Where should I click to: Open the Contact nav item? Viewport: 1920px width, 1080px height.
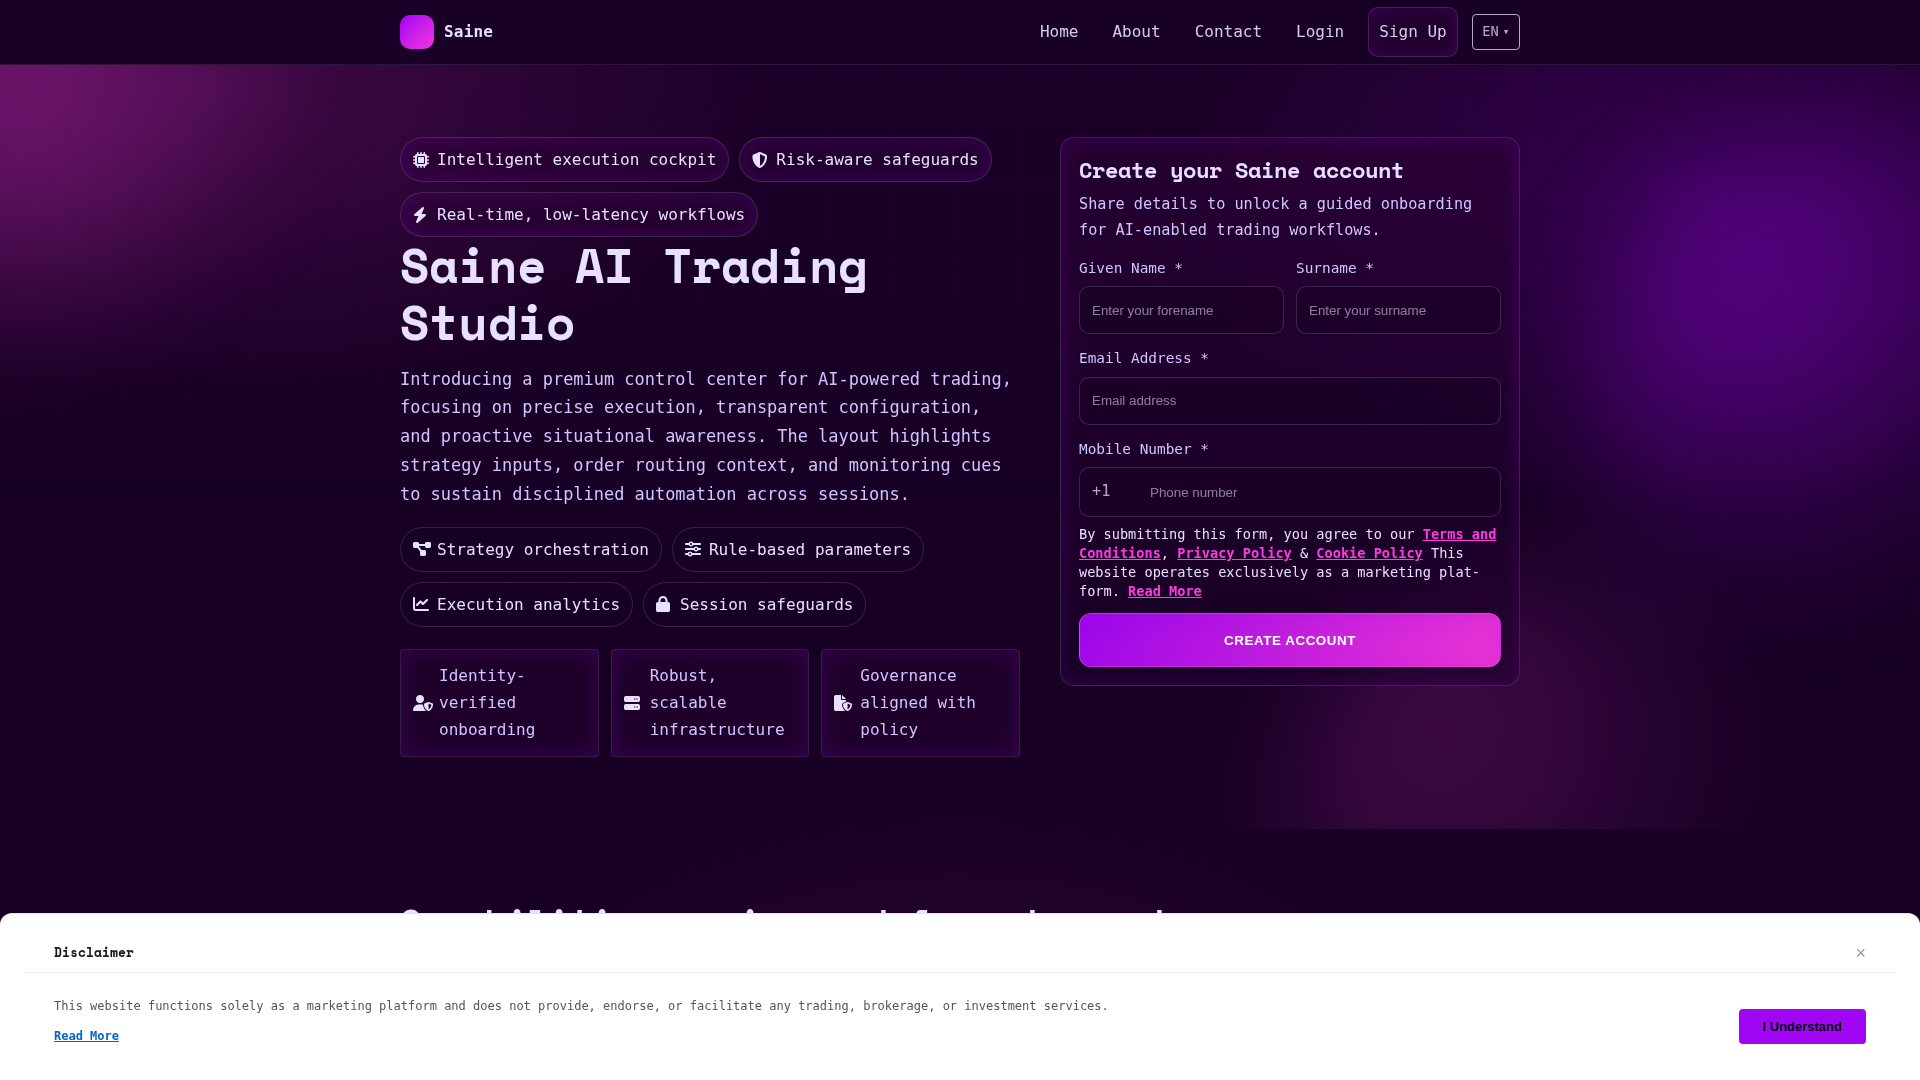tap(1228, 32)
